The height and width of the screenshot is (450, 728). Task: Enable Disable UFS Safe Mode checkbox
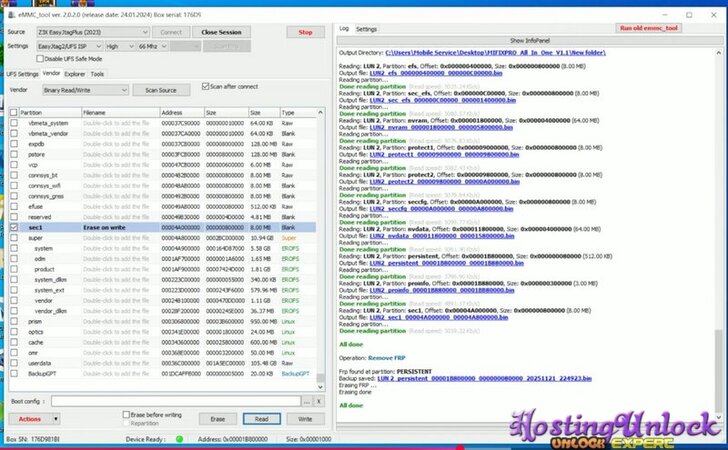41,59
